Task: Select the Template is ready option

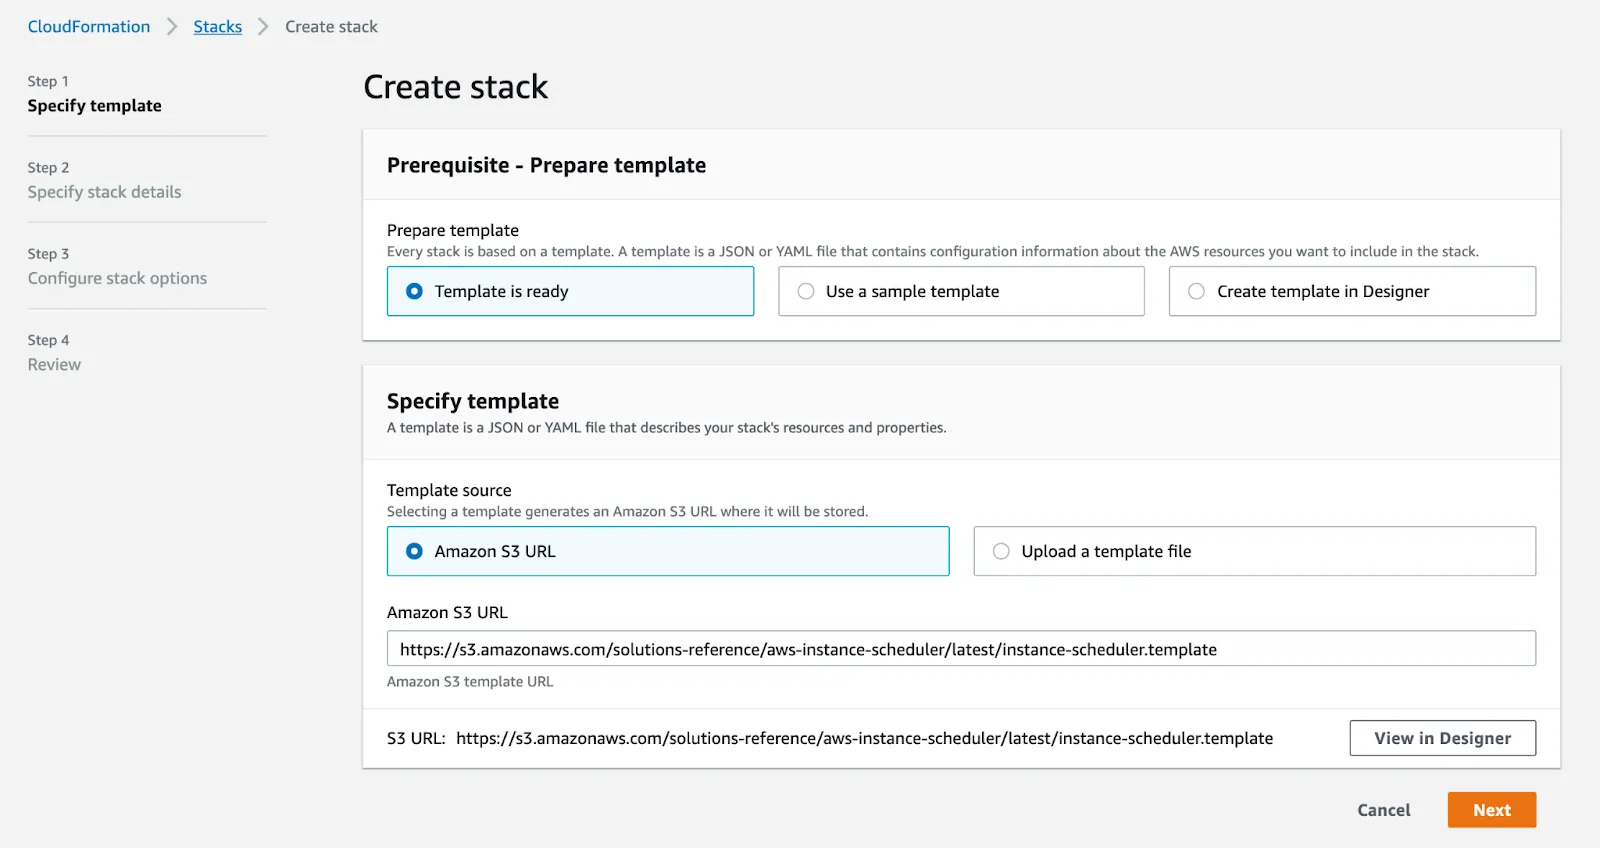Action: (570, 291)
